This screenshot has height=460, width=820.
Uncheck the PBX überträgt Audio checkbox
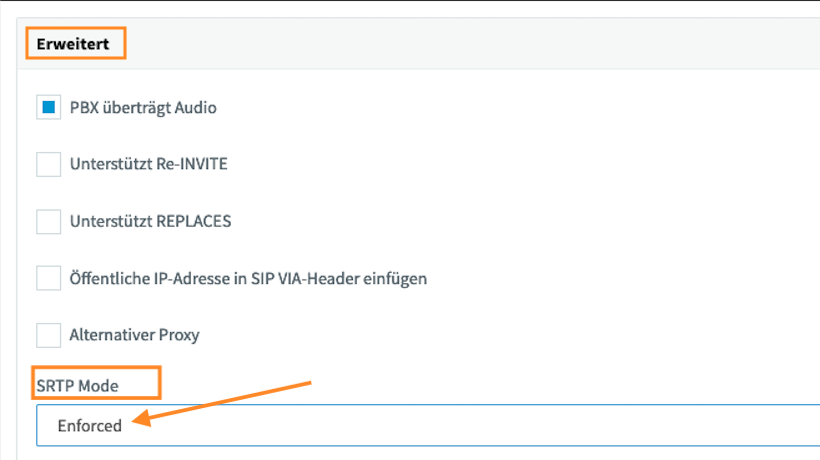(x=49, y=107)
